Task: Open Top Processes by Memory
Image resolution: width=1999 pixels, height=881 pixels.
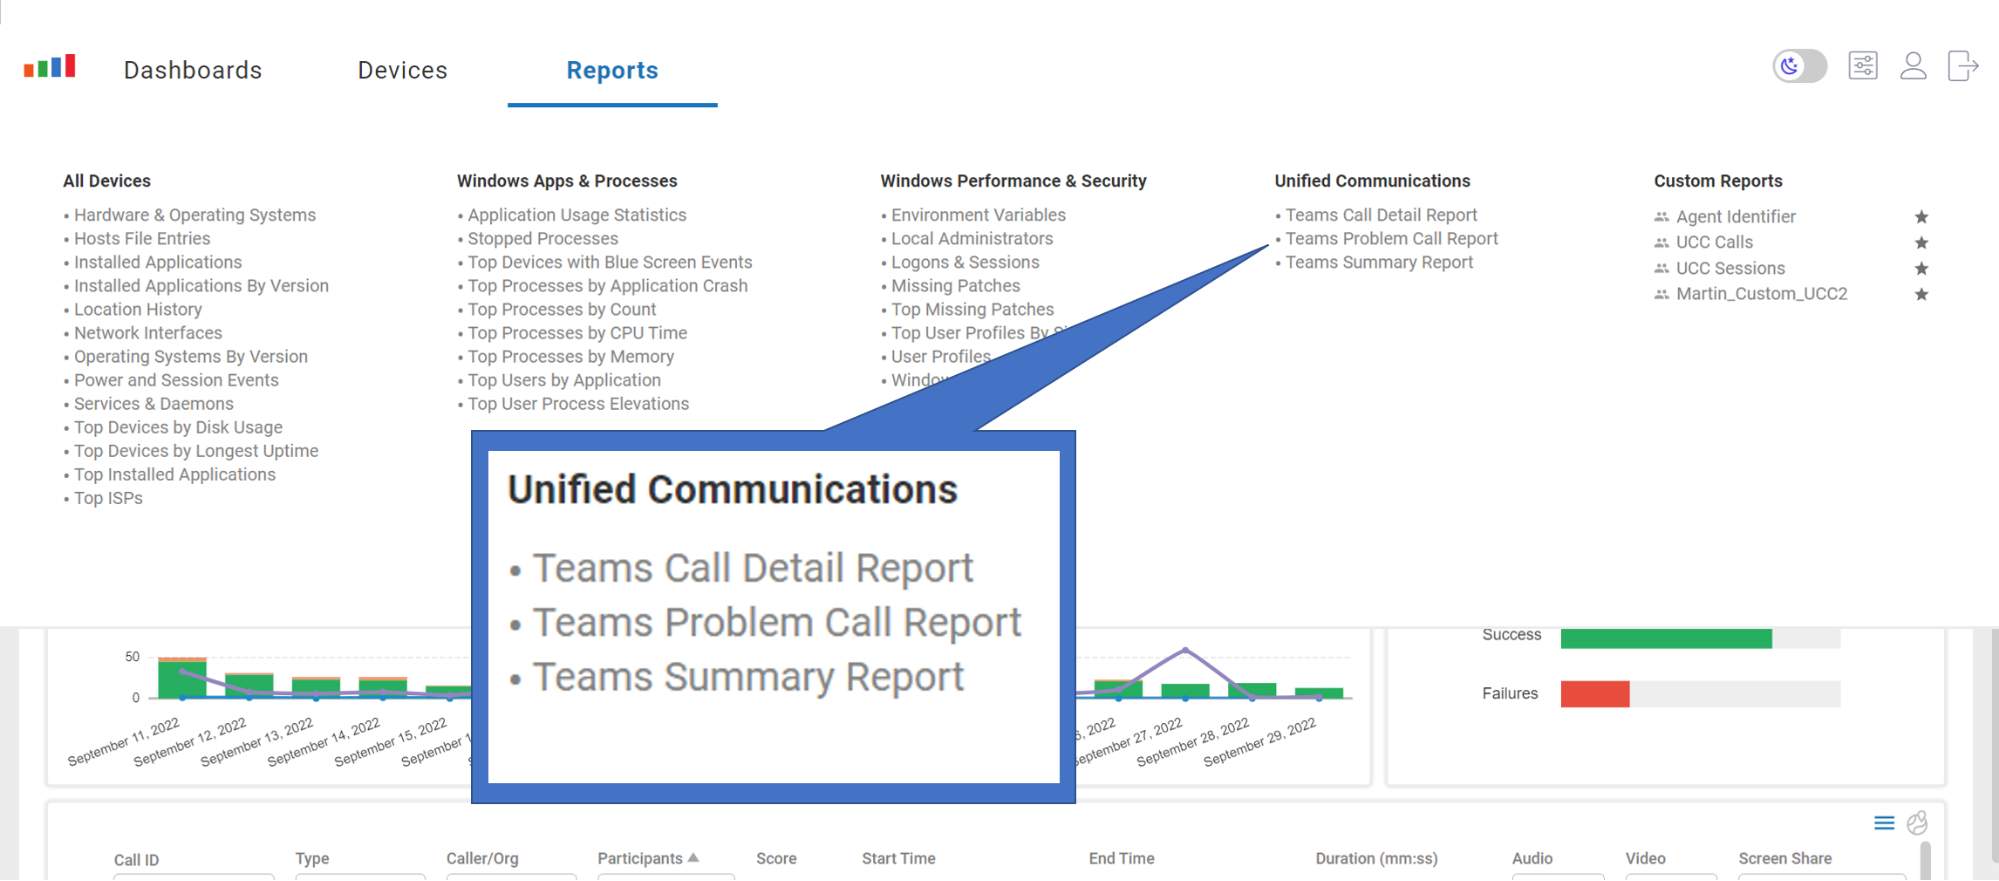Action: [x=571, y=357]
